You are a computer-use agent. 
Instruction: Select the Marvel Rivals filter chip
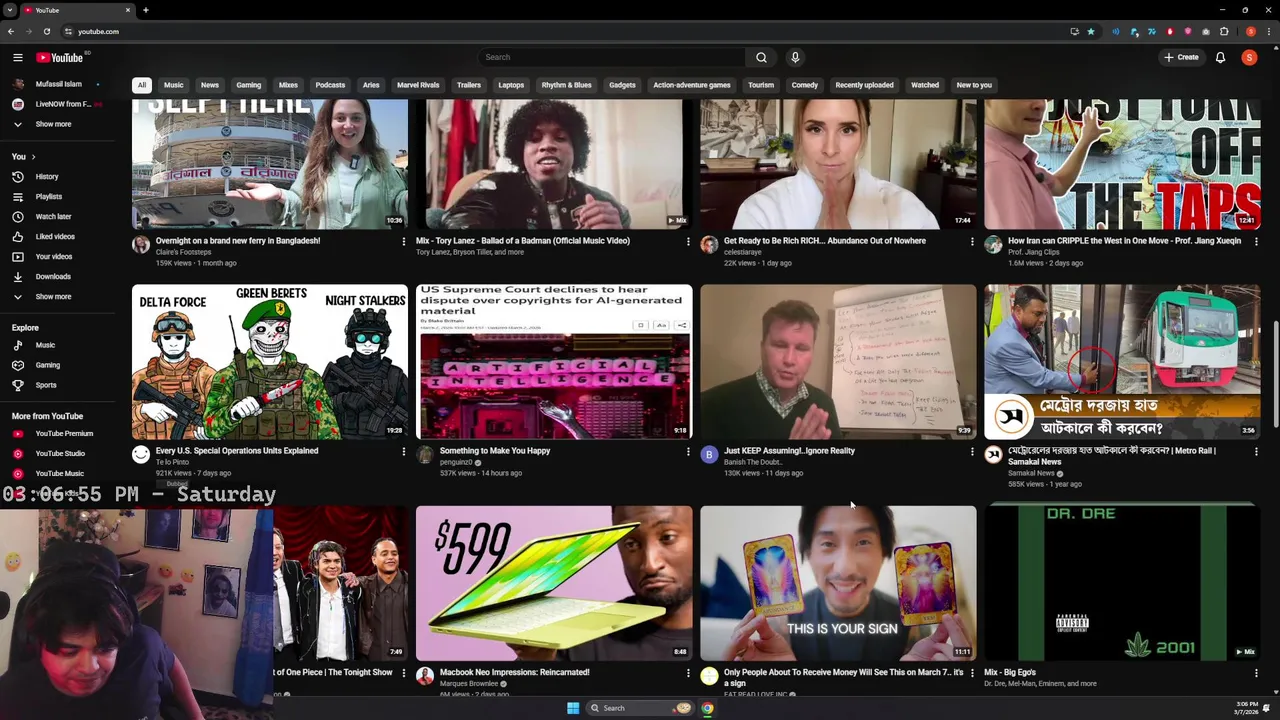tap(418, 85)
